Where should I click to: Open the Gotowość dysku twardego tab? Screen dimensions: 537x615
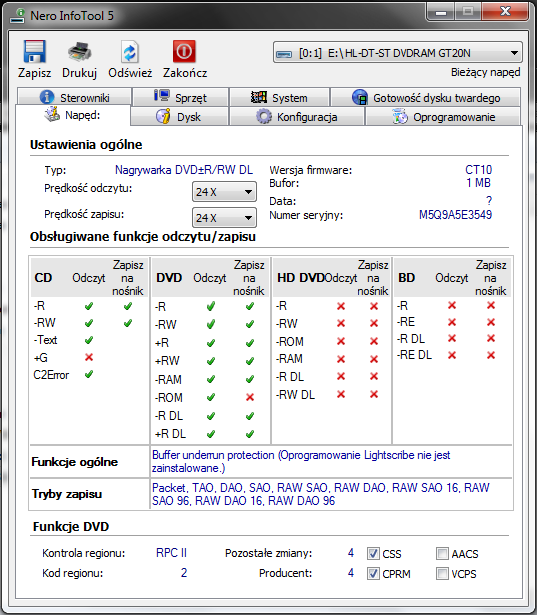pyautogui.click(x=426, y=97)
